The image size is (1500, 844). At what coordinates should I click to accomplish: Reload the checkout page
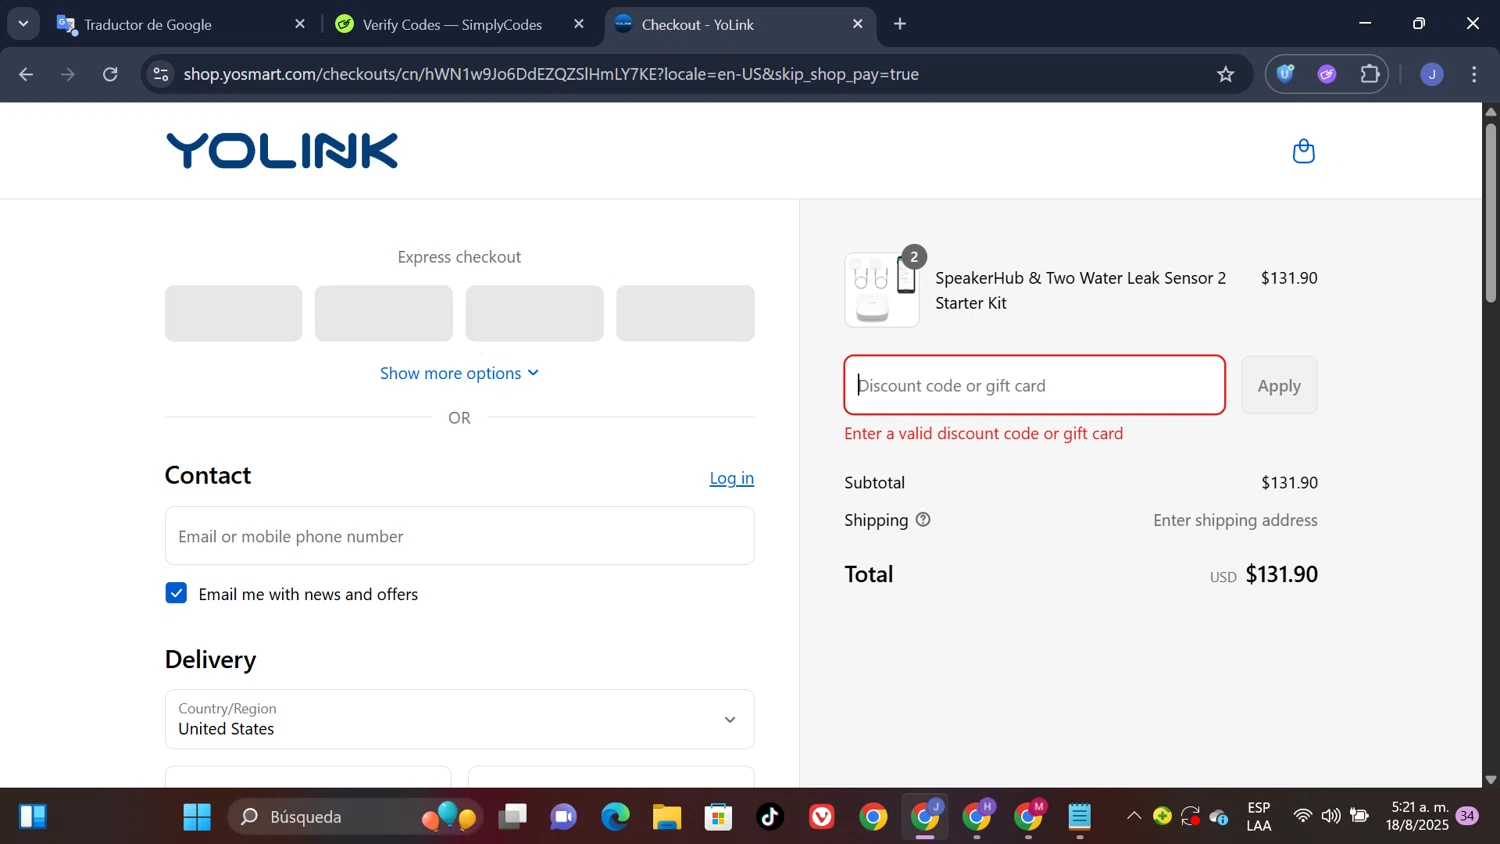point(111,74)
